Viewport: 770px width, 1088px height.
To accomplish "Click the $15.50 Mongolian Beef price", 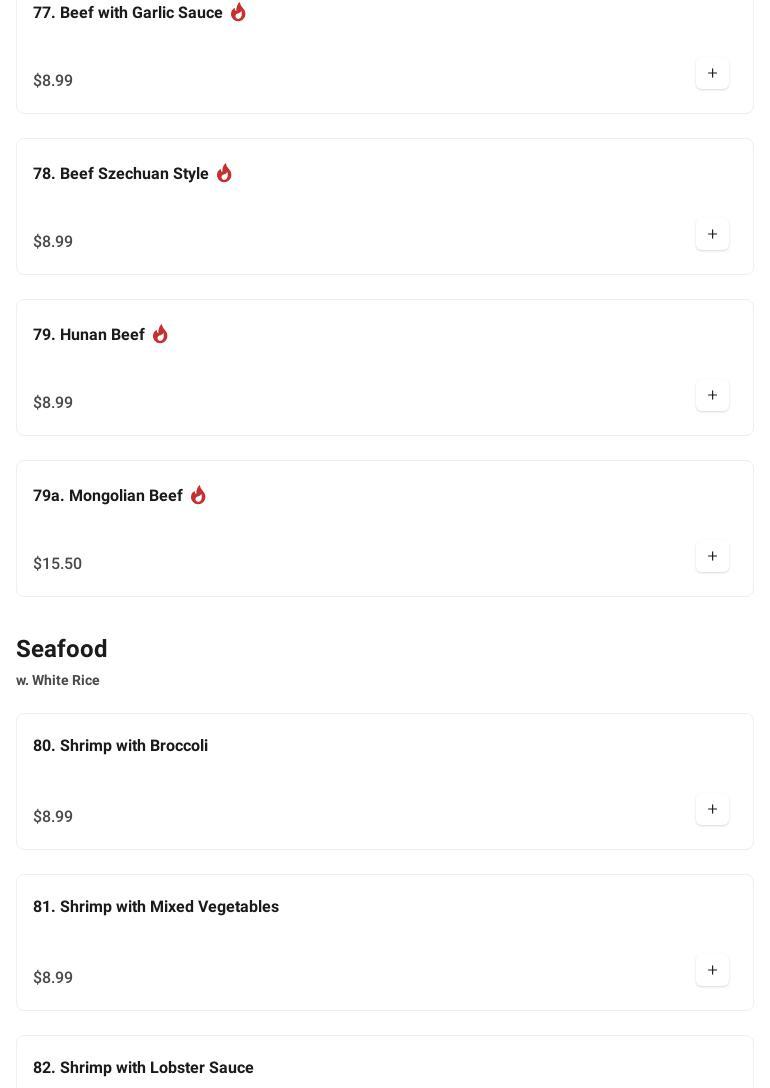I will click(58, 564).
